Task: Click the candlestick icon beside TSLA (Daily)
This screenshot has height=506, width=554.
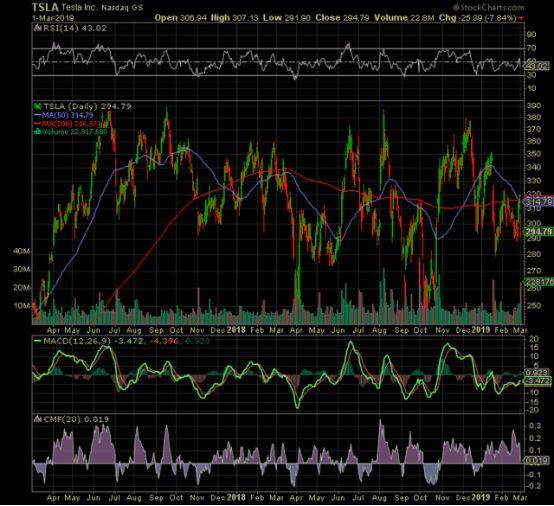Action: 38,106
